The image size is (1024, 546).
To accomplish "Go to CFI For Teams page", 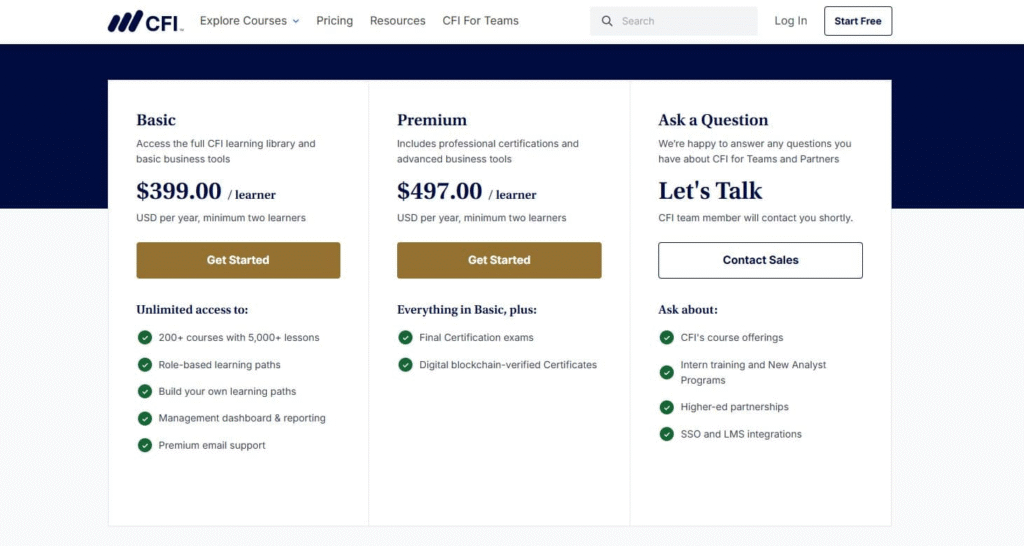I will 480,21.
